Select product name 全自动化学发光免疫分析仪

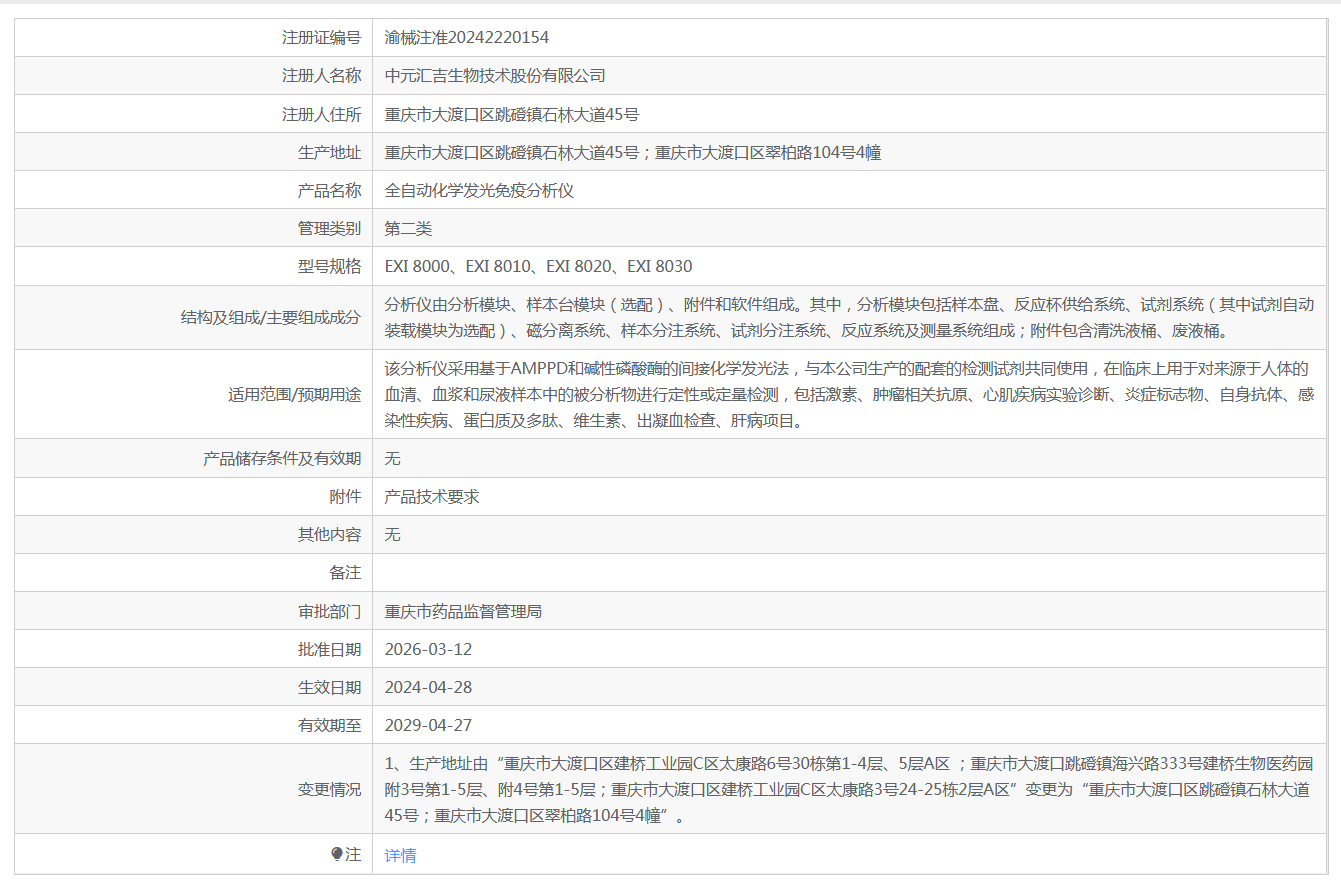coord(479,190)
